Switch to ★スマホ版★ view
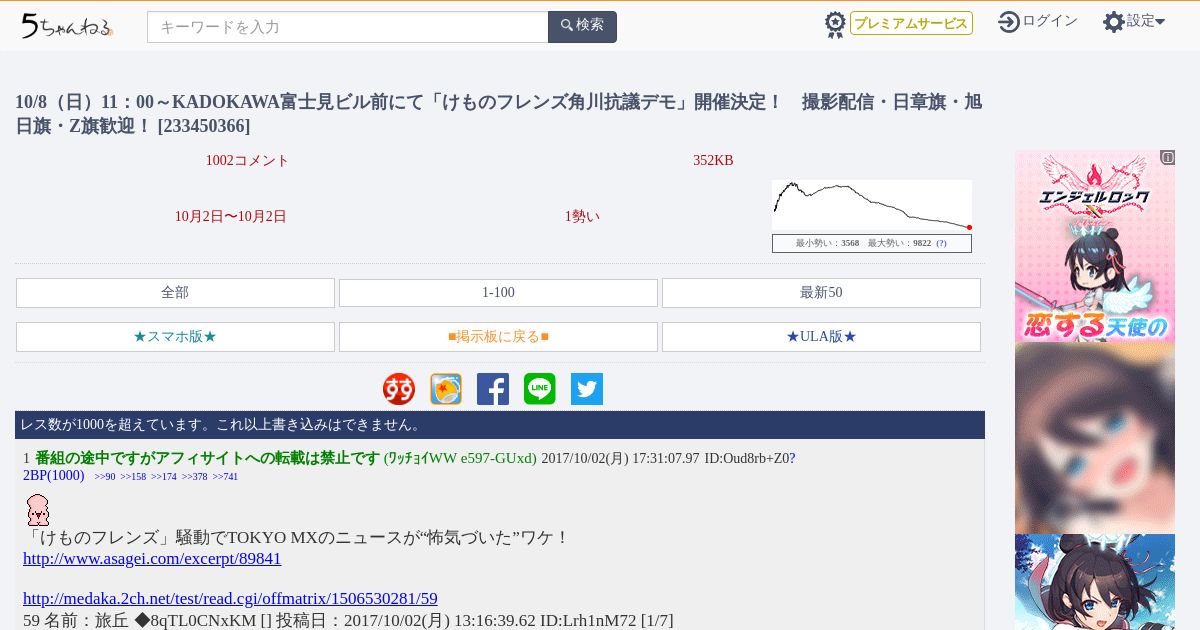The height and width of the screenshot is (630, 1200). click(x=175, y=337)
